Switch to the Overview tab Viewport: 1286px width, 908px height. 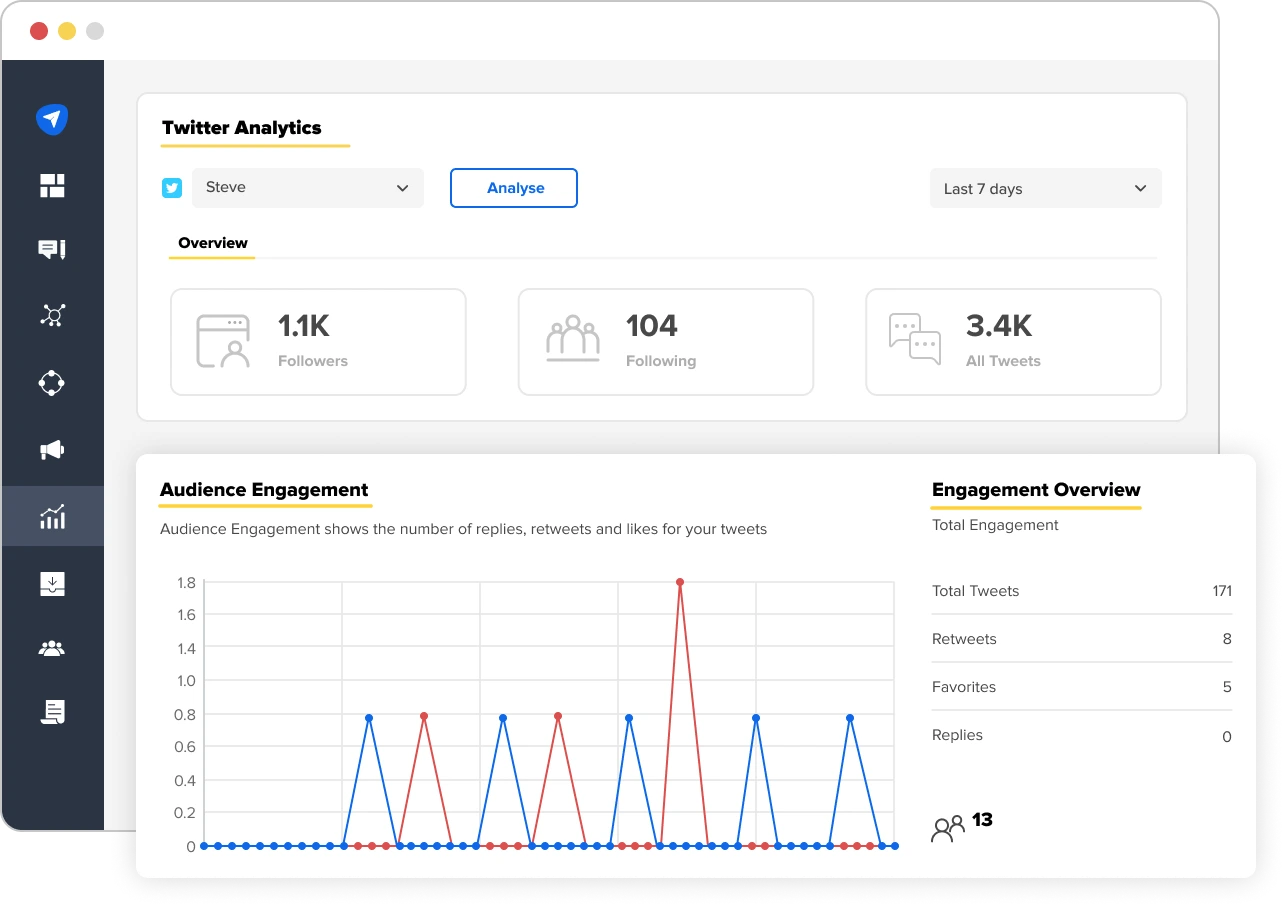pos(213,243)
